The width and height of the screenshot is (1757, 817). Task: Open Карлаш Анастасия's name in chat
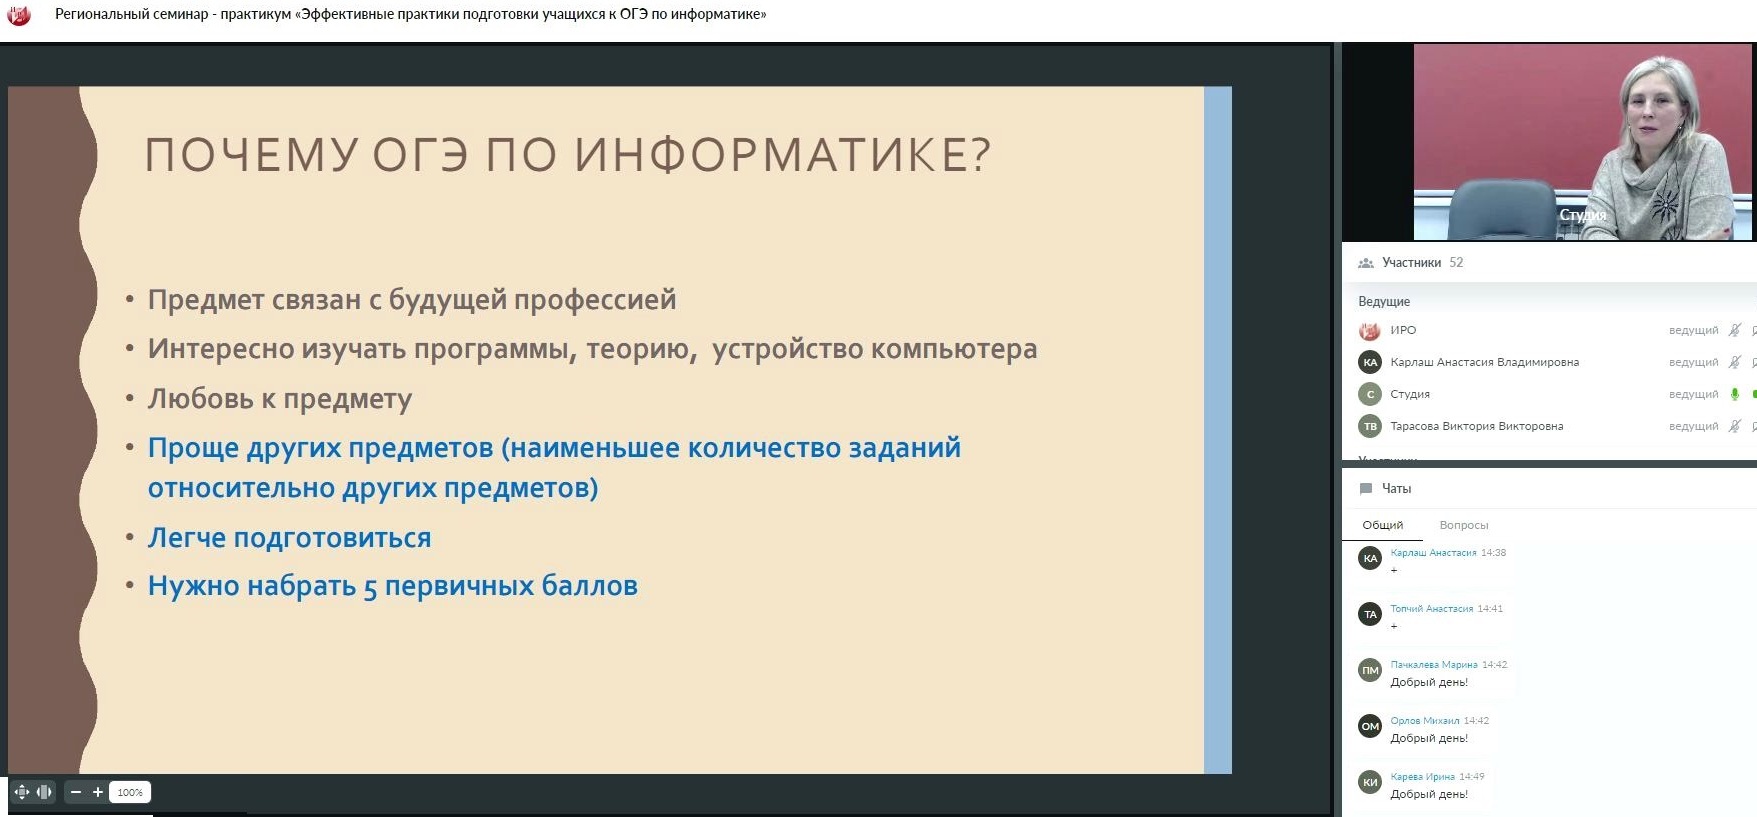[x=1433, y=553]
